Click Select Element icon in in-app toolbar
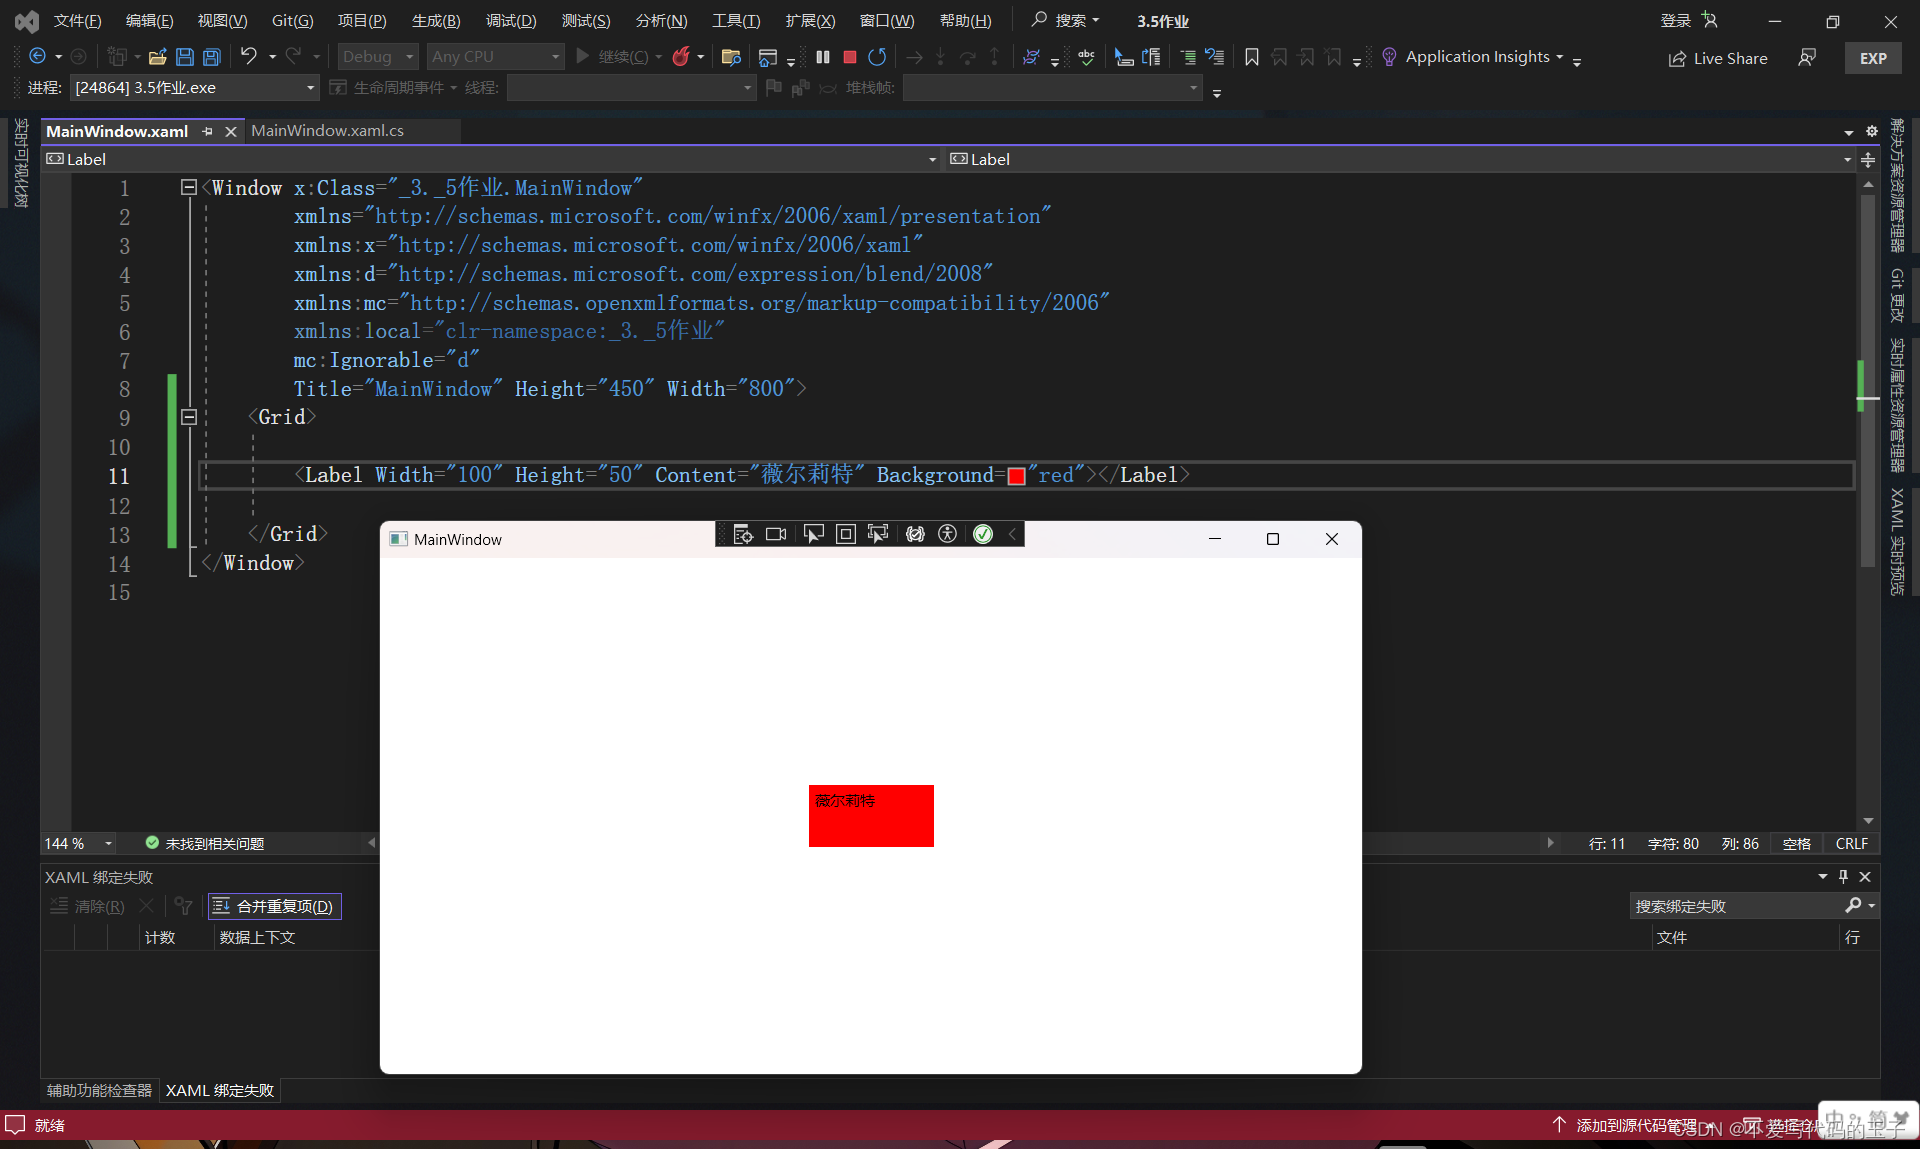The image size is (1920, 1149). (813, 534)
